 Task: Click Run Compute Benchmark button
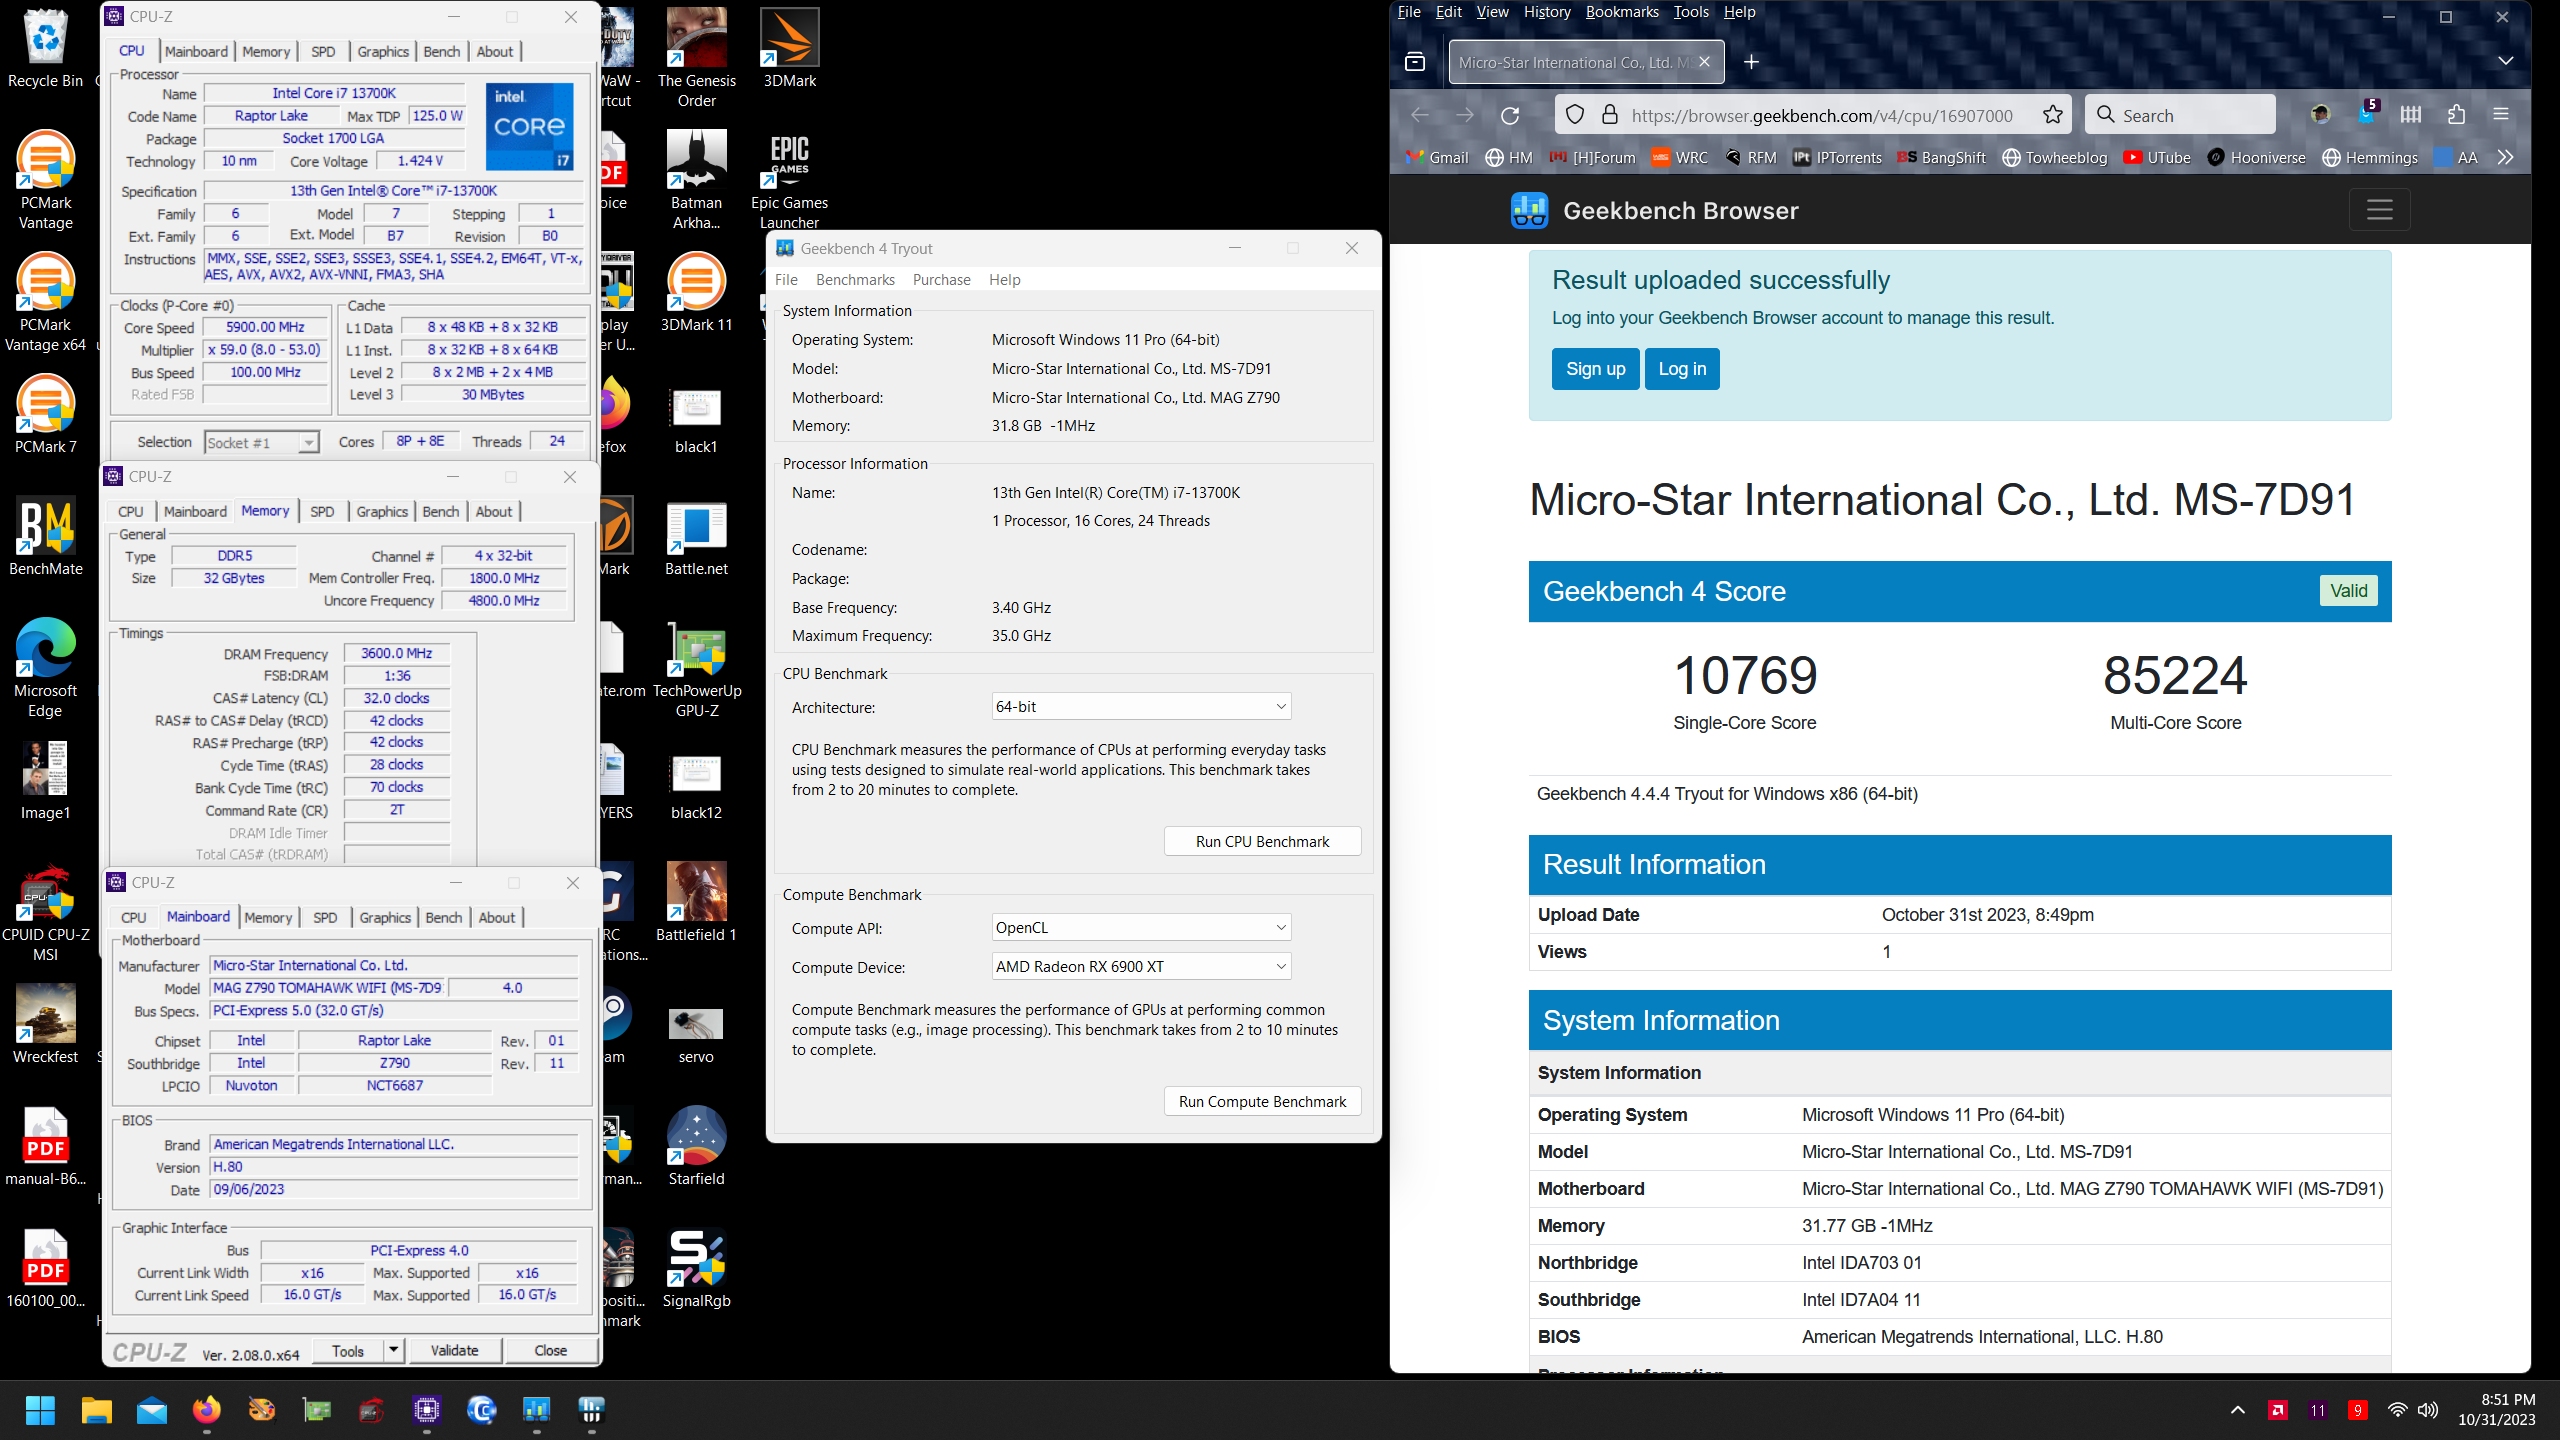coord(1262,1102)
